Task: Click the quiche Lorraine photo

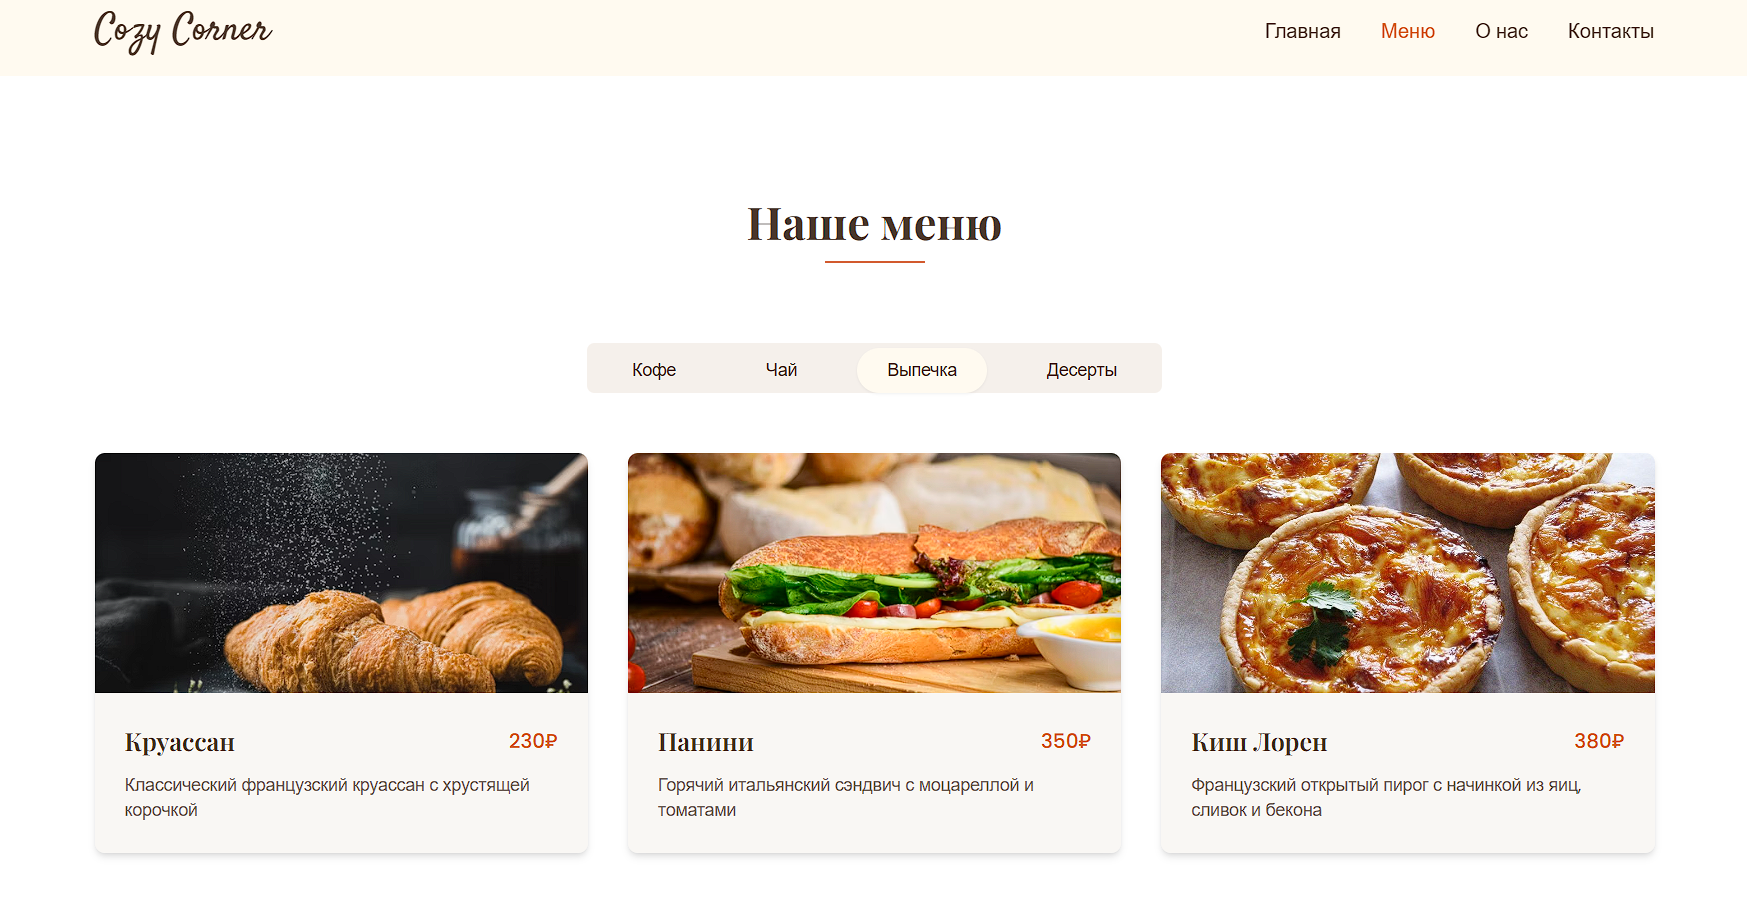Action: click(x=1407, y=573)
